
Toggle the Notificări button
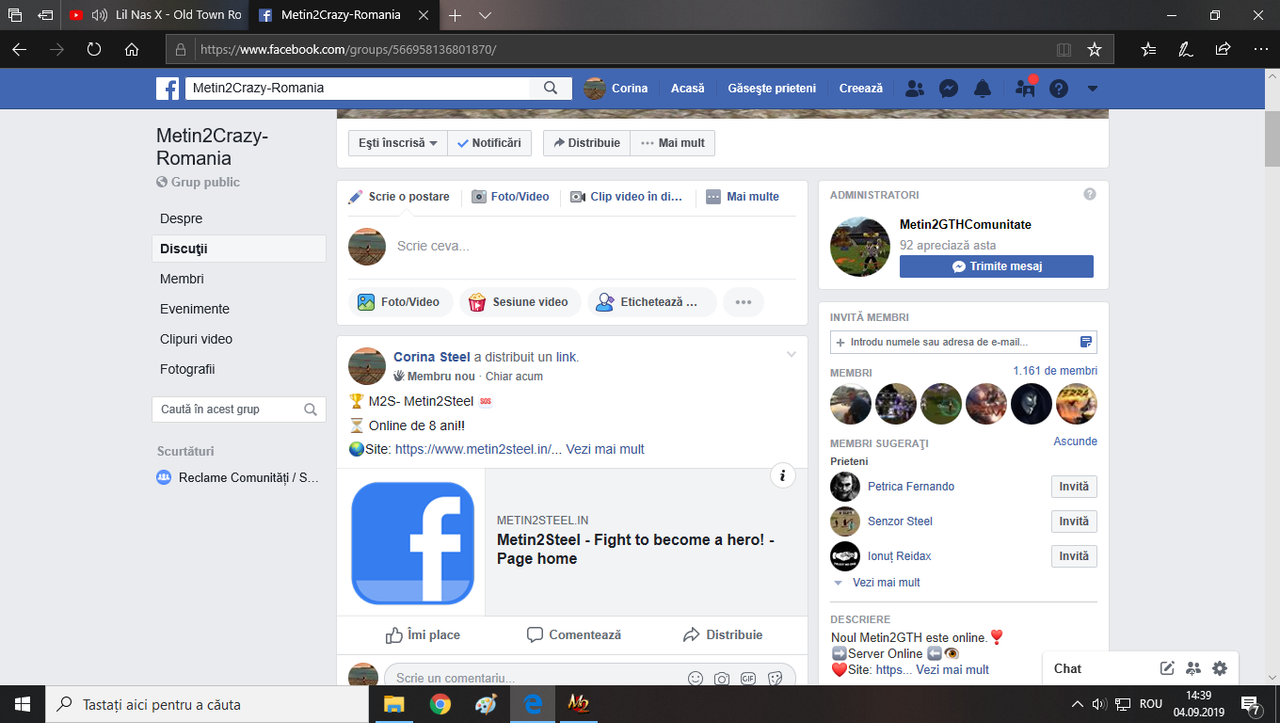[x=489, y=143]
